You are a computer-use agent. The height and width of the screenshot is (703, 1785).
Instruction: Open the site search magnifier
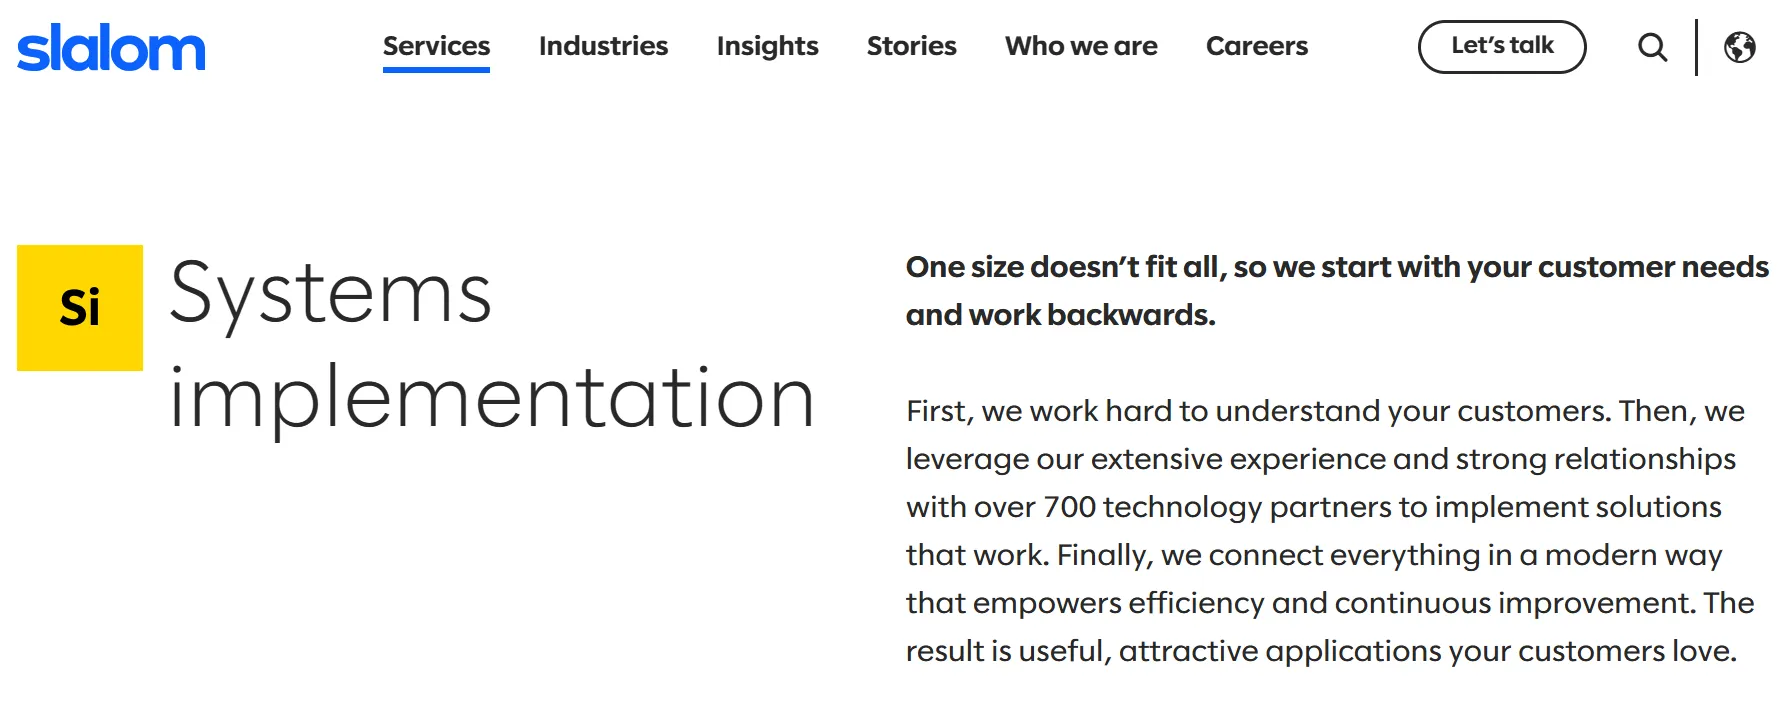[1652, 47]
